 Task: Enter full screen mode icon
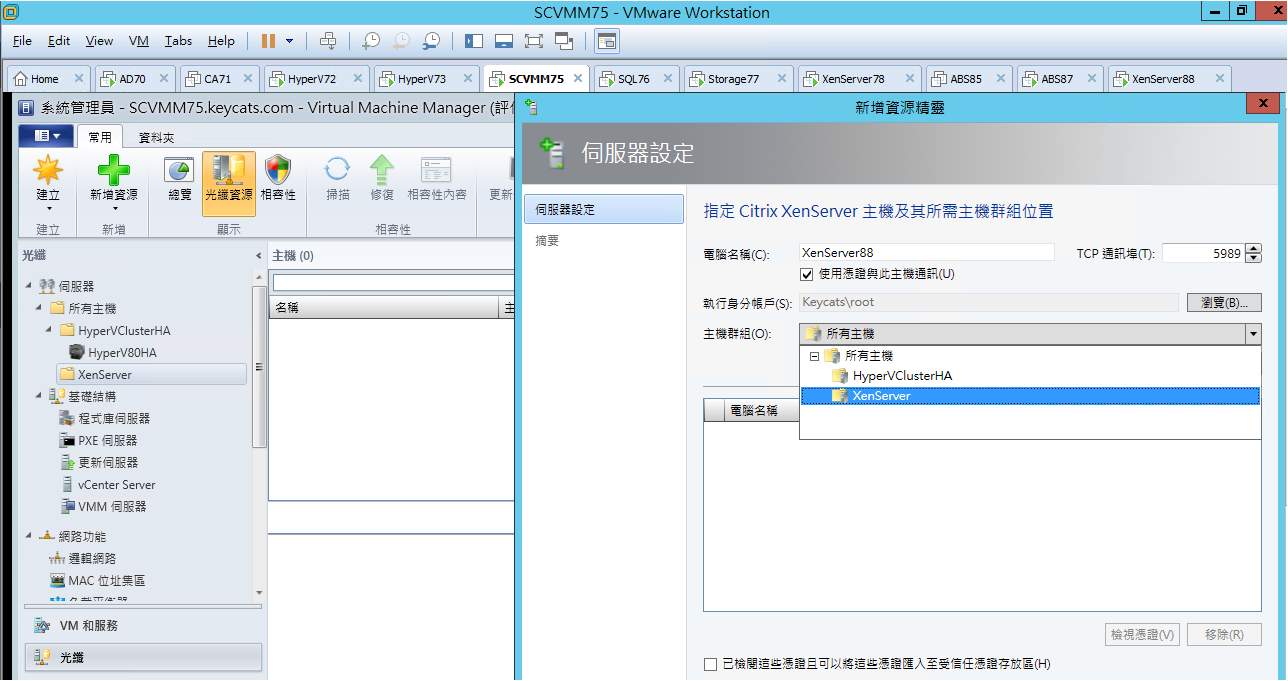pyautogui.click(x=534, y=41)
